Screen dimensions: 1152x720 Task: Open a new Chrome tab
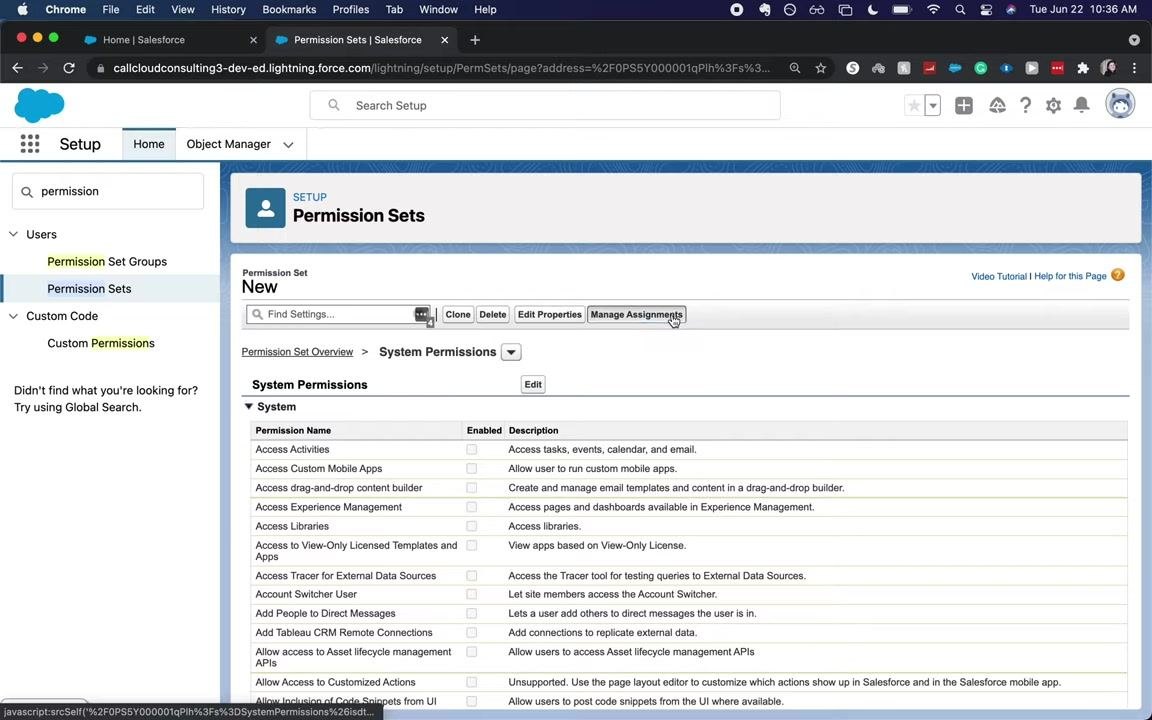coord(475,40)
